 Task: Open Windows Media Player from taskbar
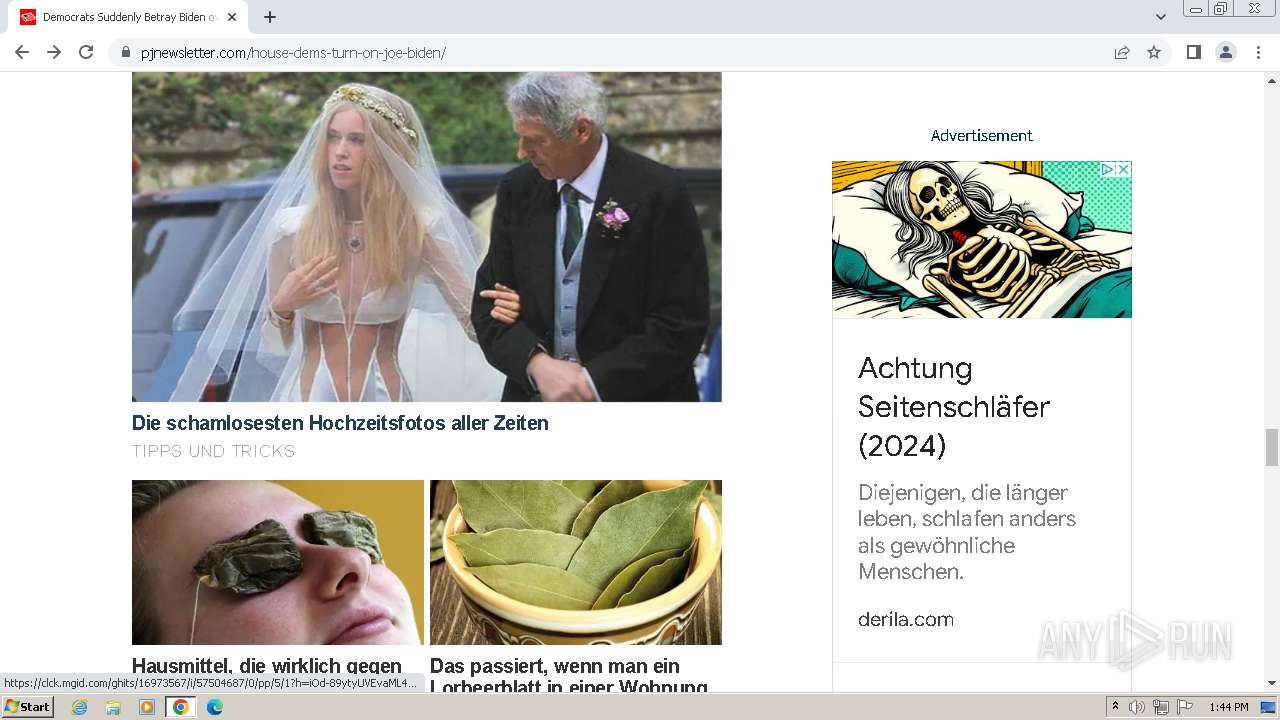click(x=147, y=707)
